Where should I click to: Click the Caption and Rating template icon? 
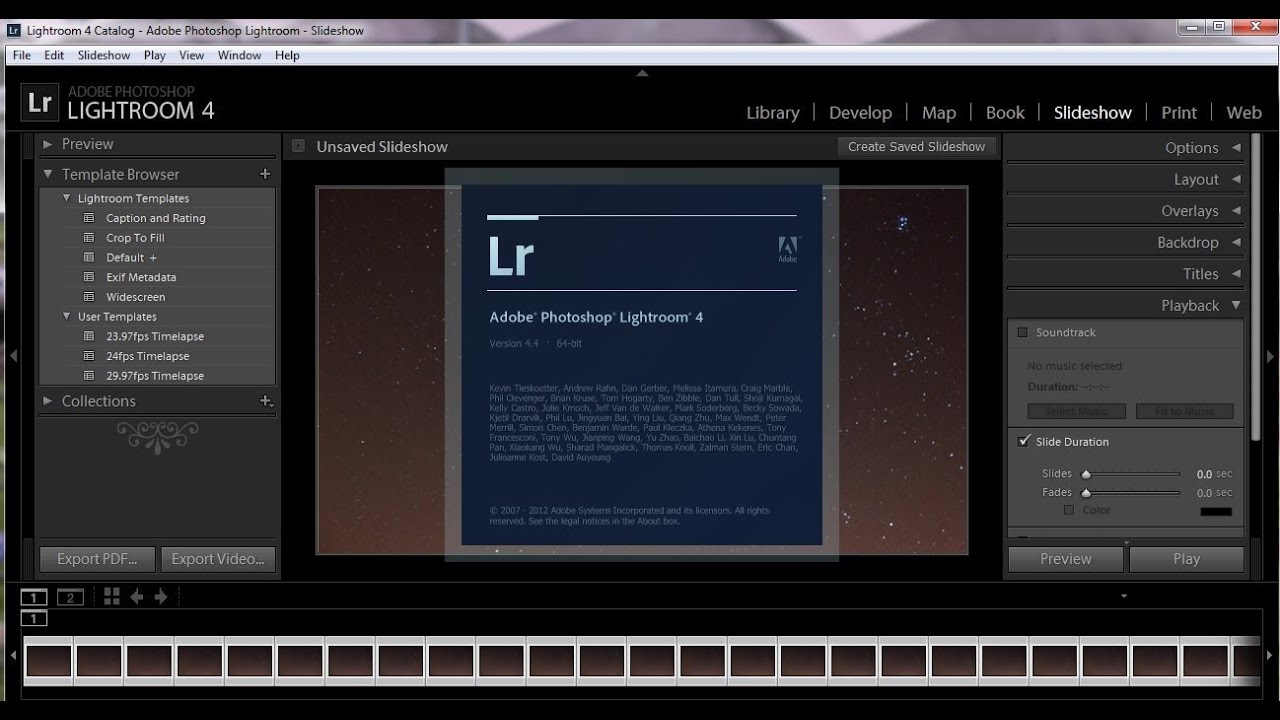(89, 218)
